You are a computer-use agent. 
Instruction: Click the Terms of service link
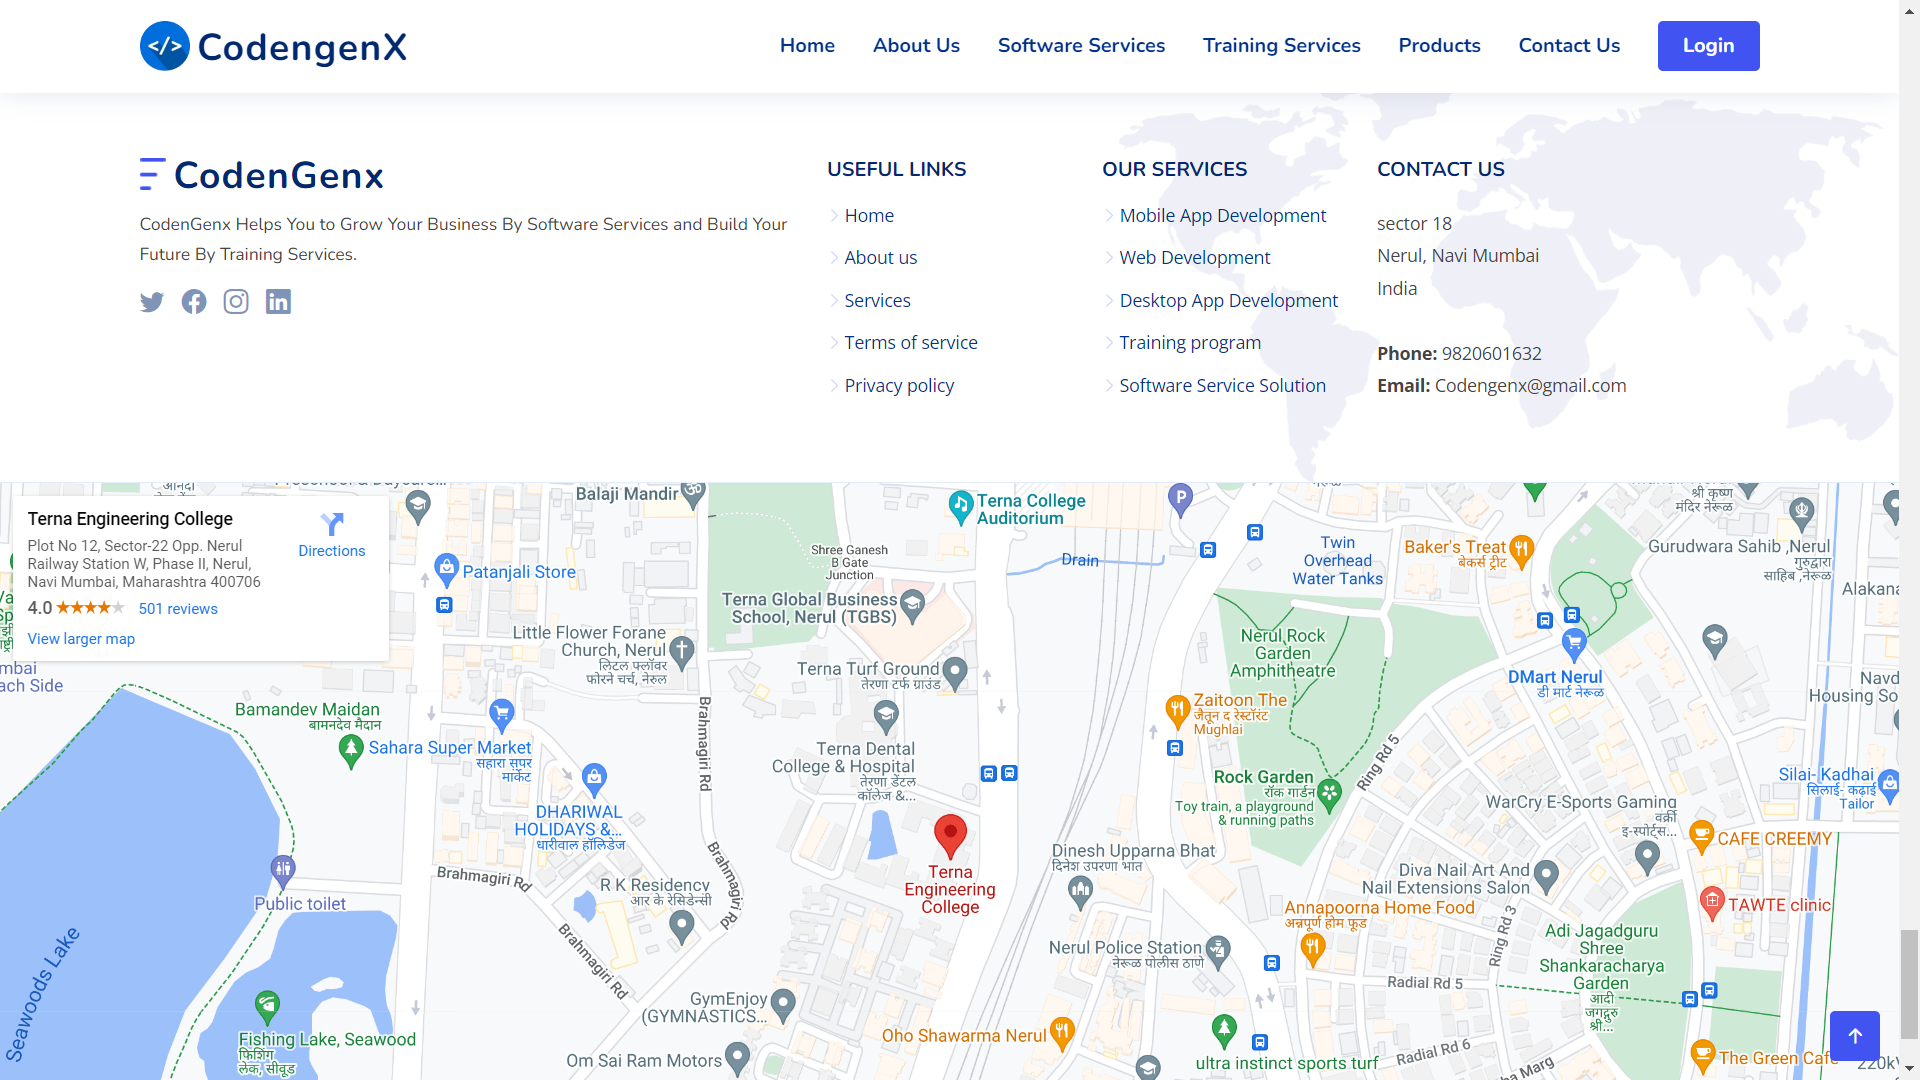[910, 343]
